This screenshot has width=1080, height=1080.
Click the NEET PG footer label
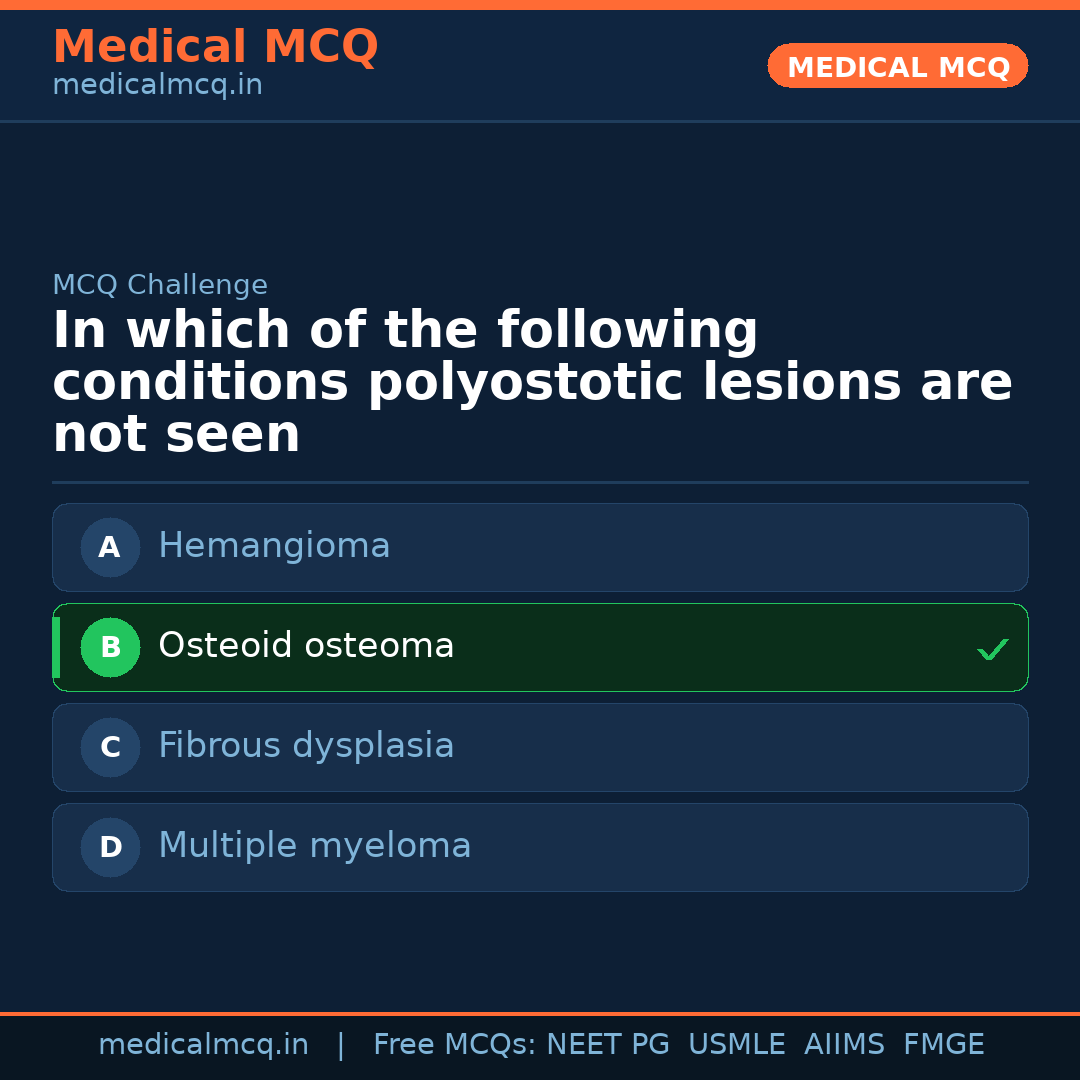(607, 1044)
